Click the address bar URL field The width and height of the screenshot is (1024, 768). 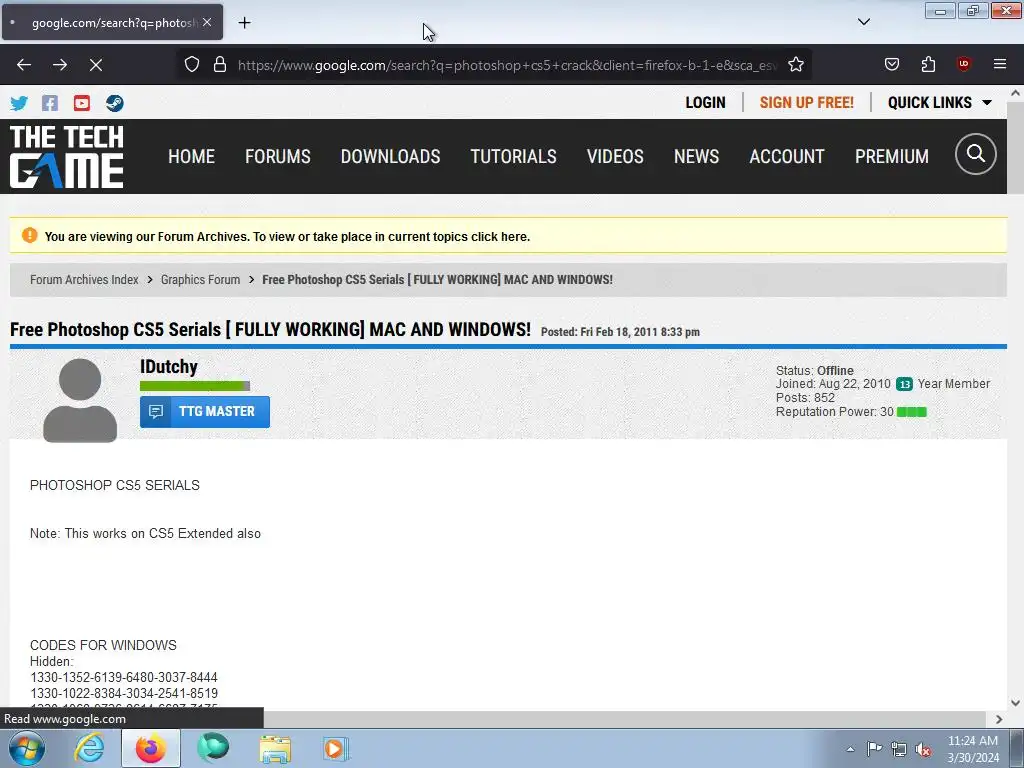pos(507,65)
